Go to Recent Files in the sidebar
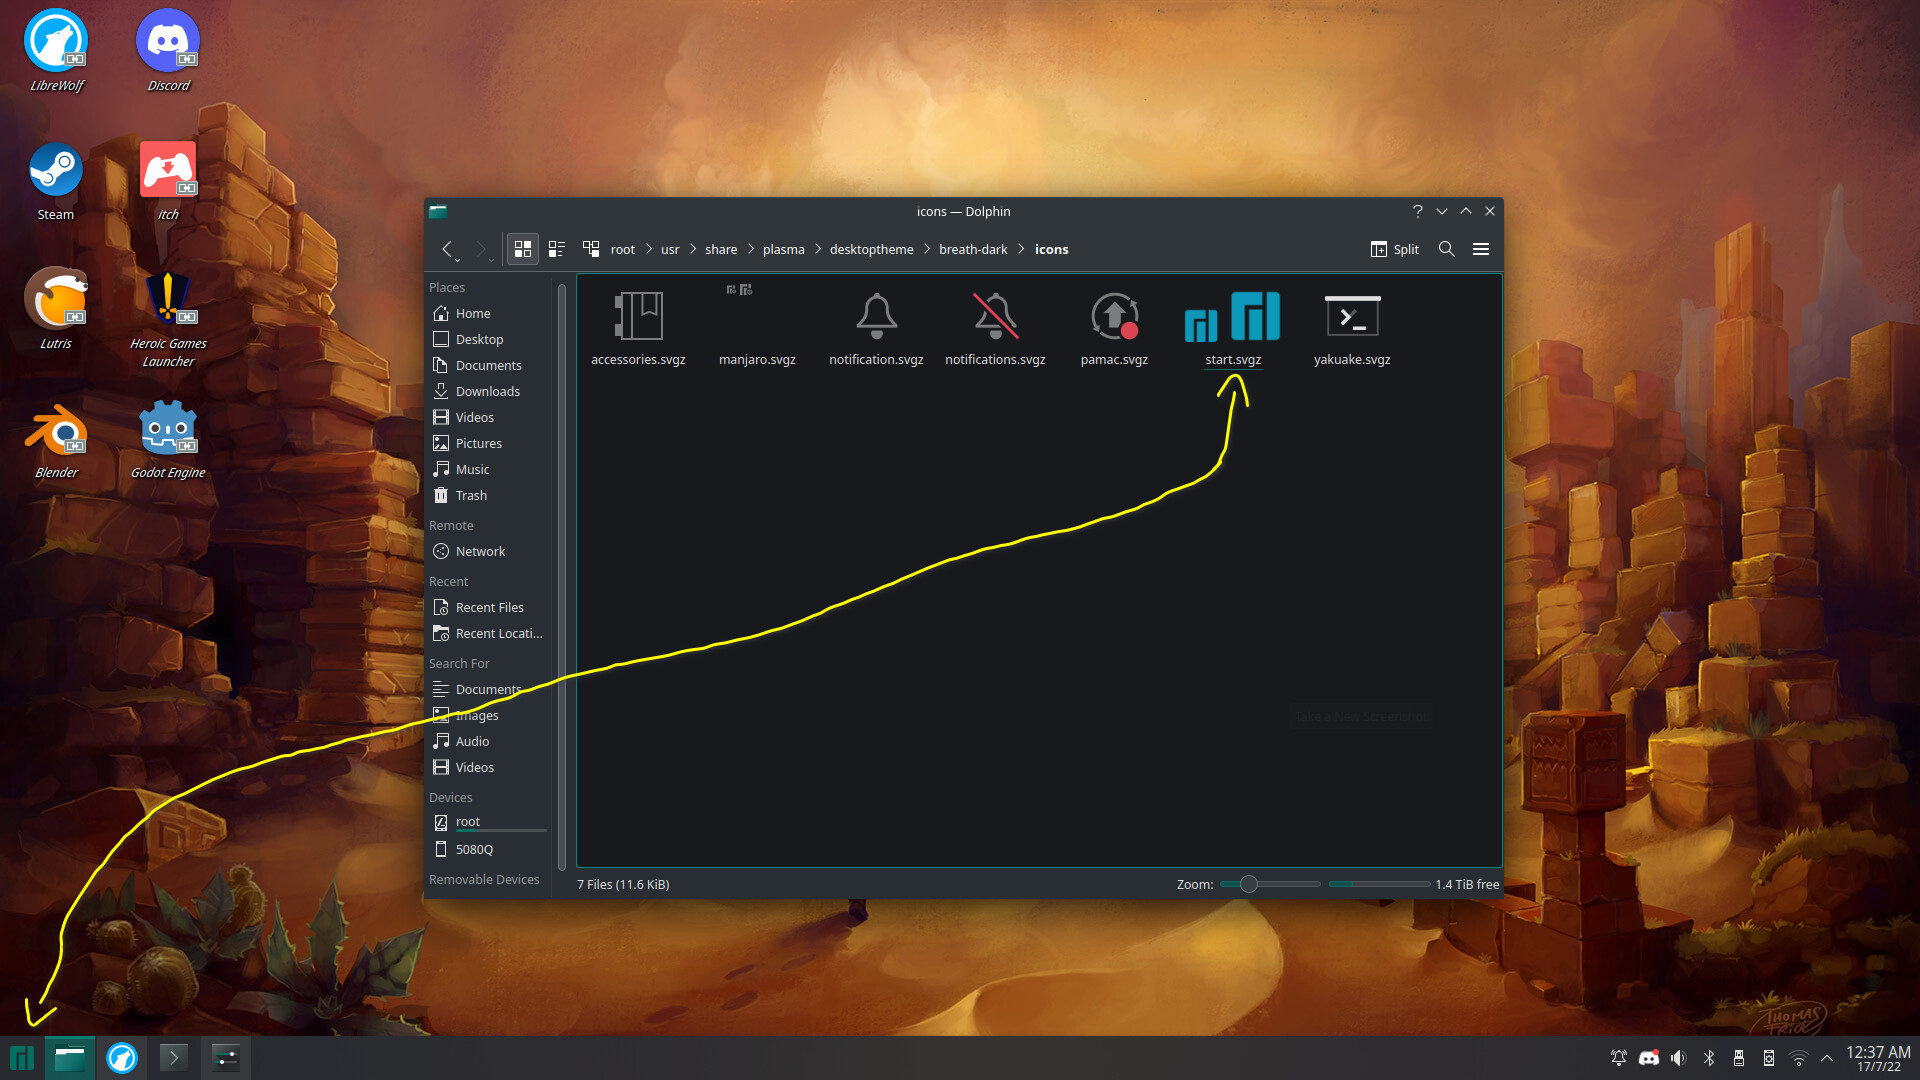 489,607
